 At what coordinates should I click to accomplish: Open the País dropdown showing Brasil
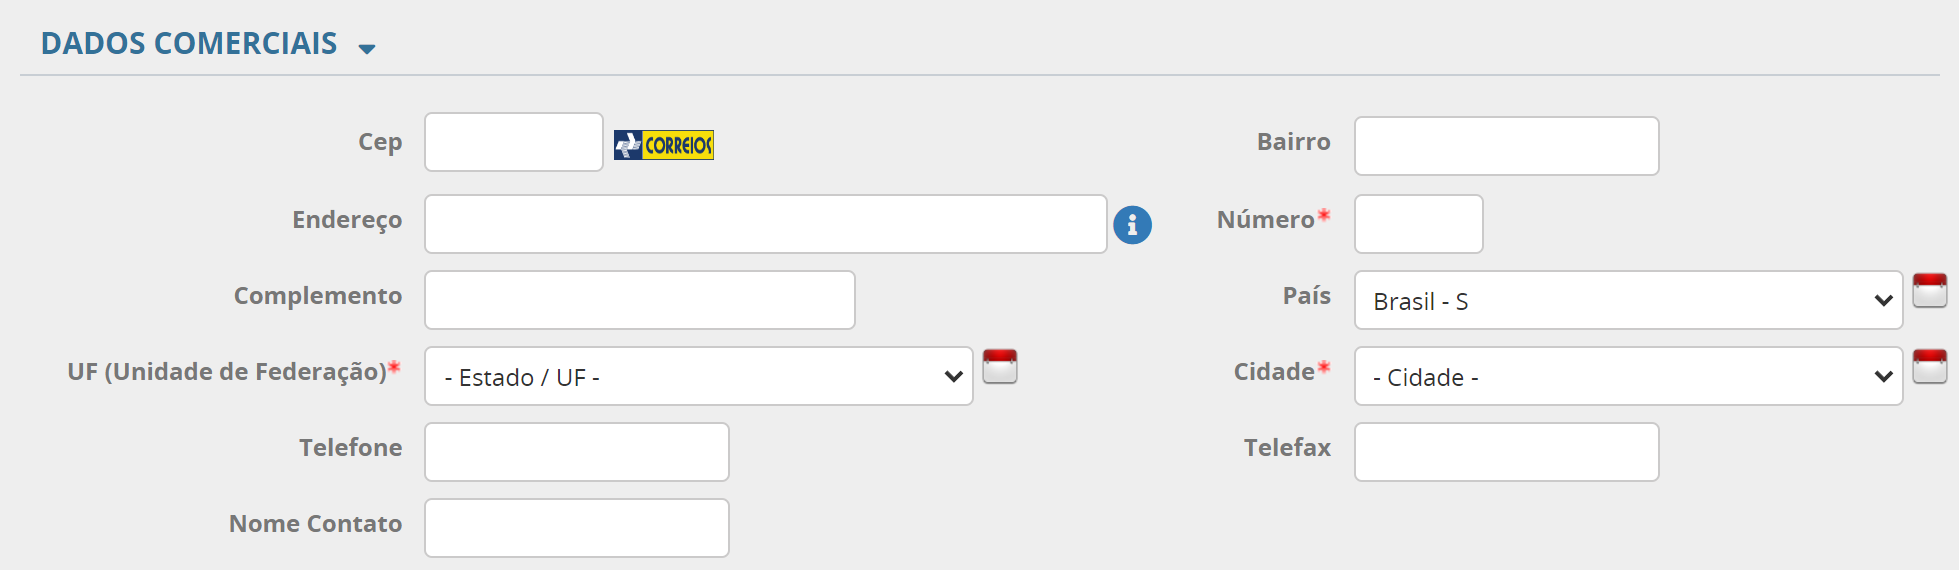1627,300
